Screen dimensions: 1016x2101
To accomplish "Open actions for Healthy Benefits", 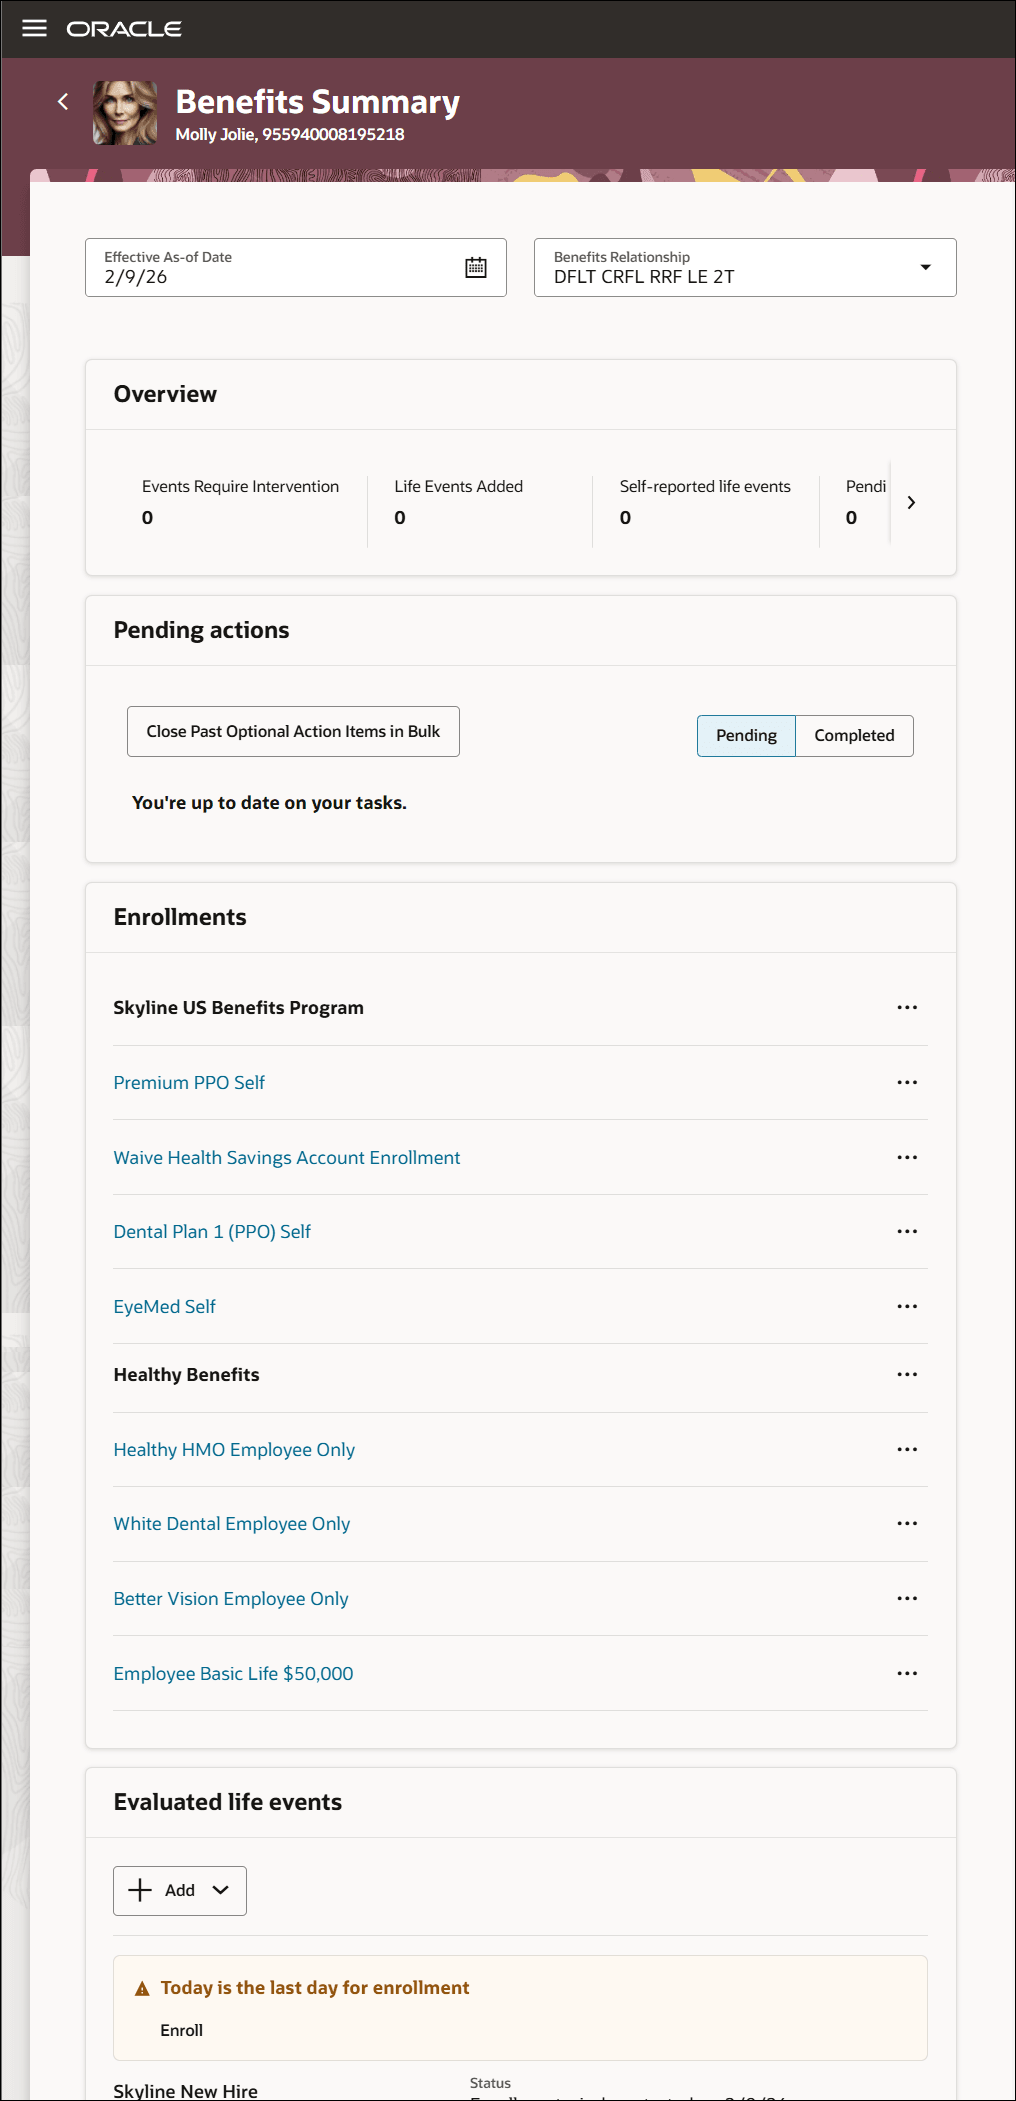I will (x=907, y=1374).
